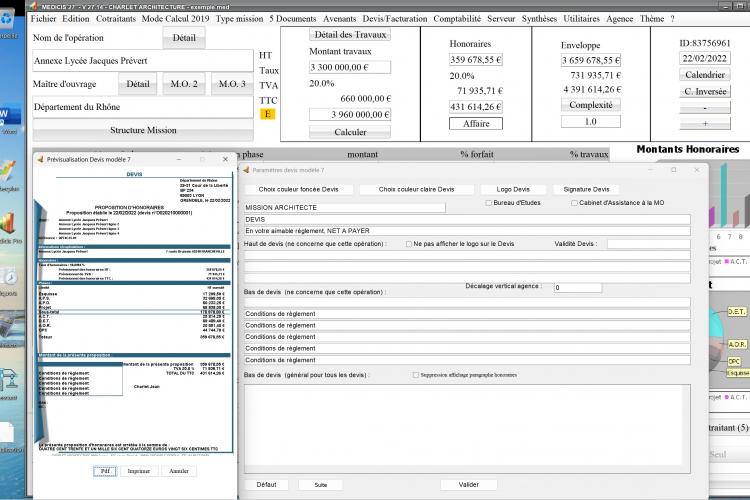Click the Valider button
The image size is (750, 500).
tap(469, 485)
